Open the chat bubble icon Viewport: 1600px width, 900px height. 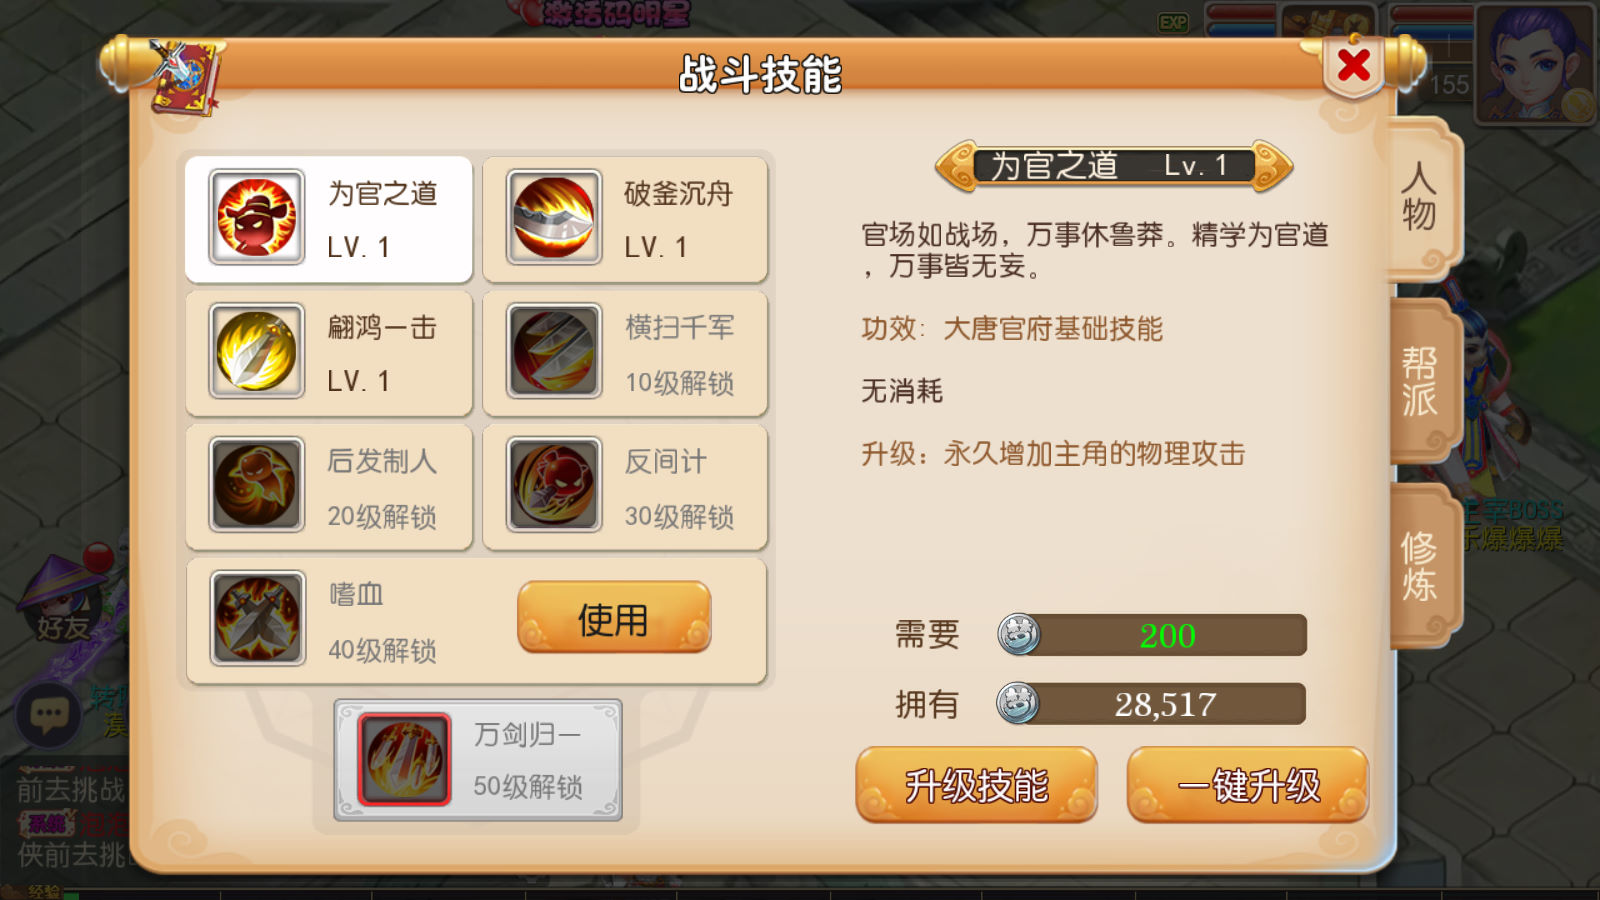(x=49, y=715)
